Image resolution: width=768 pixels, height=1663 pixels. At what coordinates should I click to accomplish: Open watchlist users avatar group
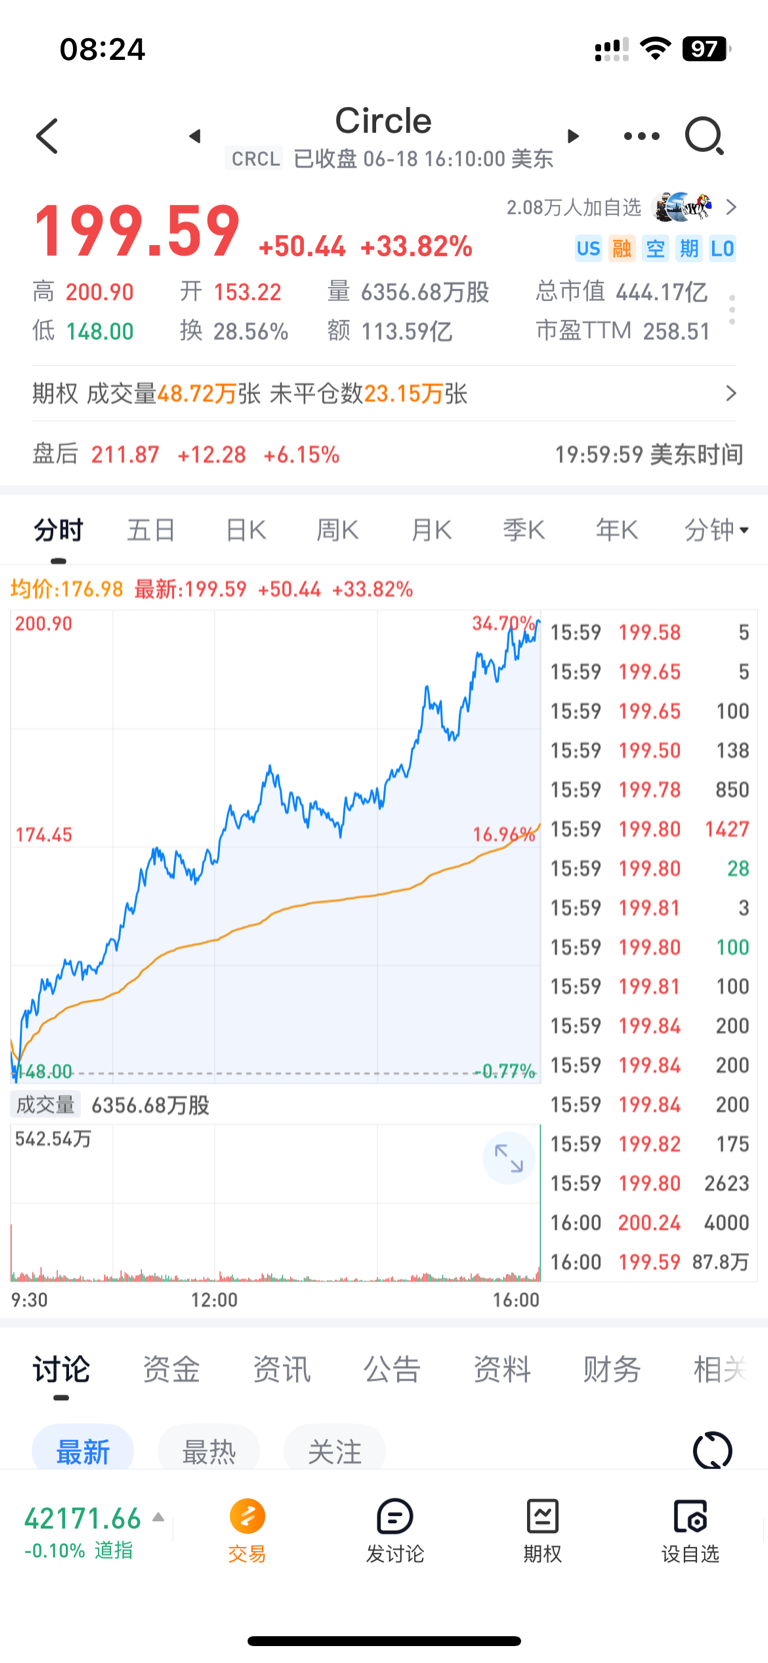682,207
